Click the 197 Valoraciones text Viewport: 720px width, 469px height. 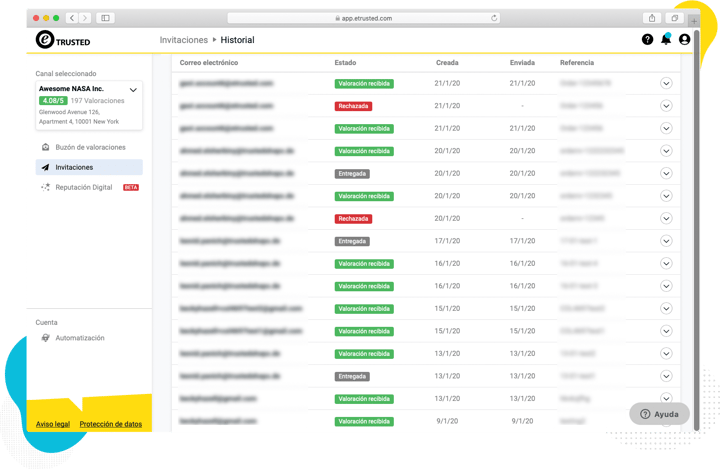coord(97,101)
